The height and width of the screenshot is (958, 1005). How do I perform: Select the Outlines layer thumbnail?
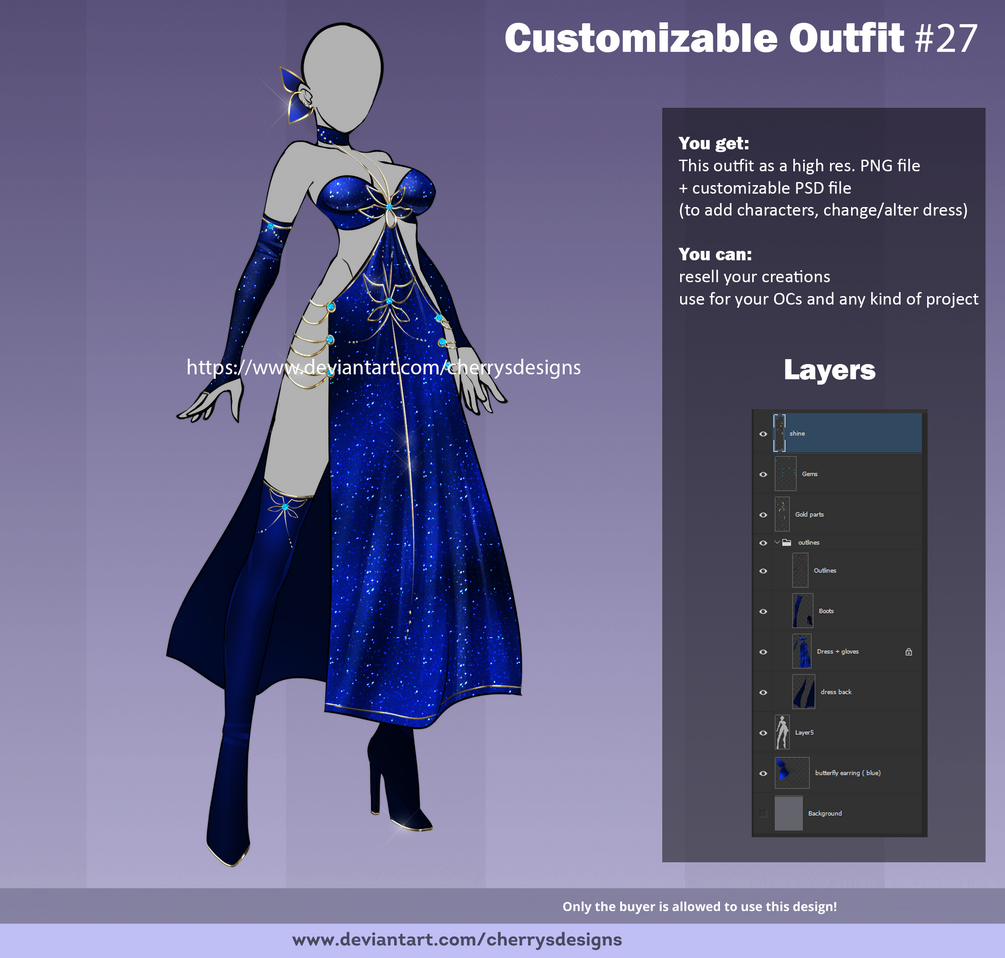[x=800, y=570]
